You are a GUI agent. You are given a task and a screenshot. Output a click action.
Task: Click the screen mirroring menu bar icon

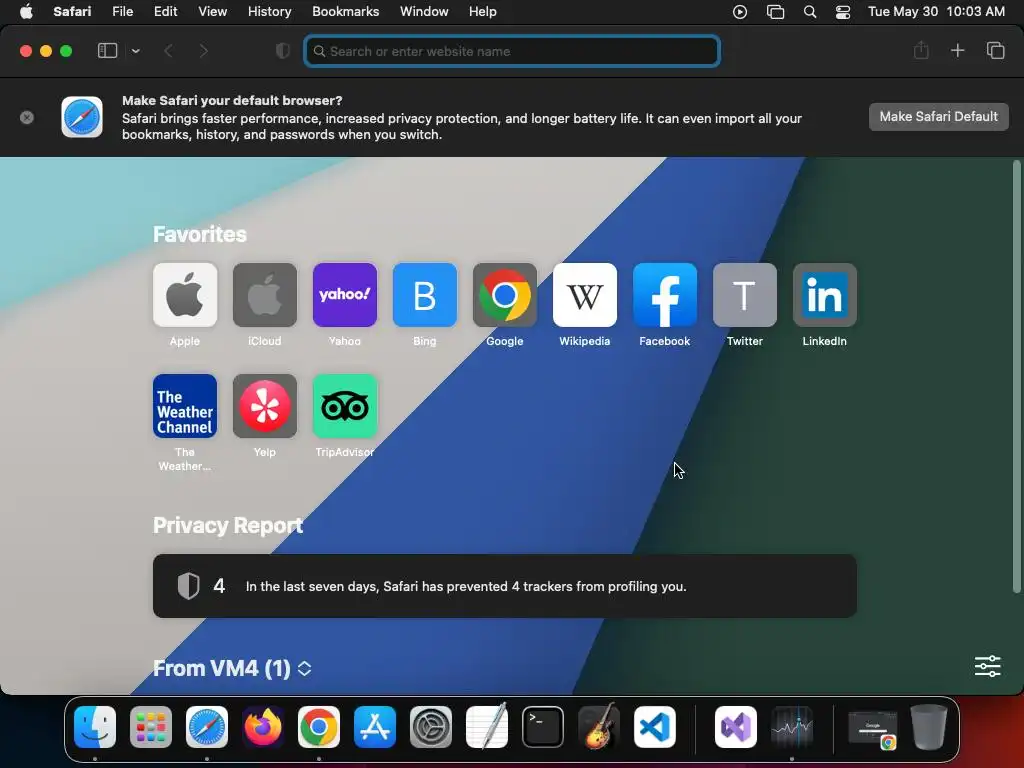(775, 12)
